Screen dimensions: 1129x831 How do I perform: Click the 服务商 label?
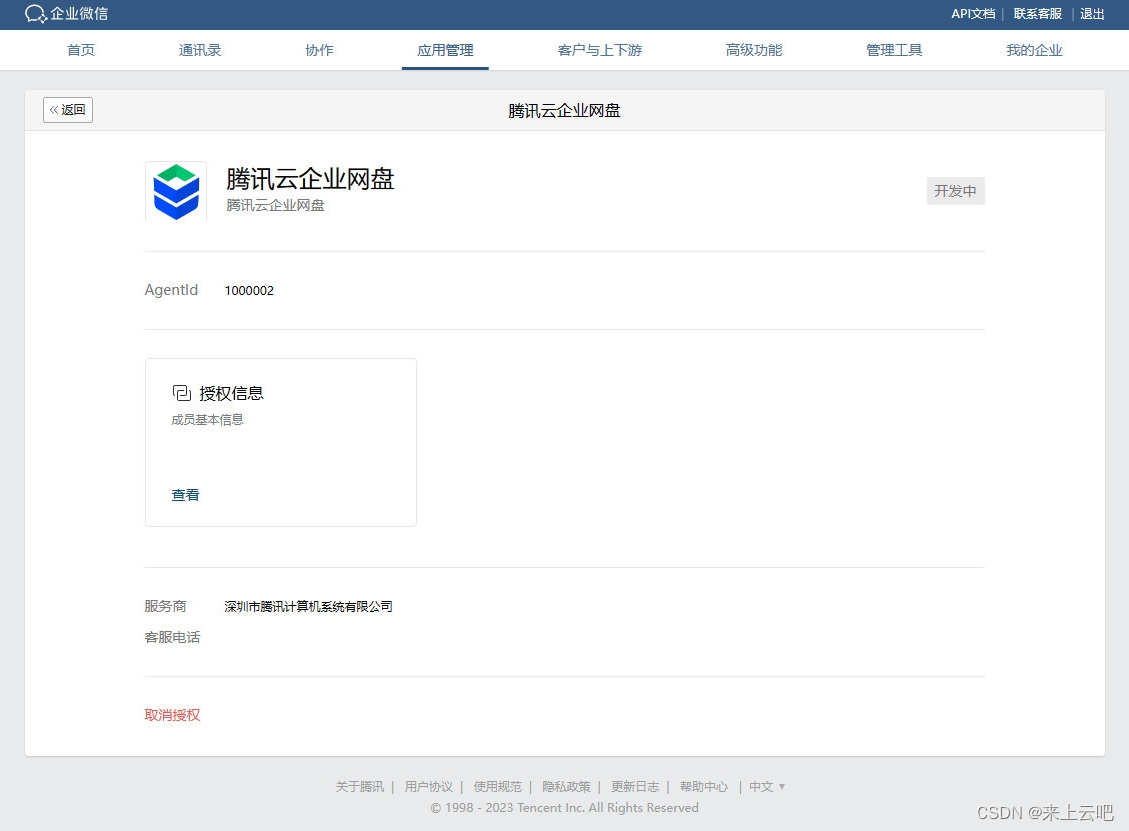(165, 606)
